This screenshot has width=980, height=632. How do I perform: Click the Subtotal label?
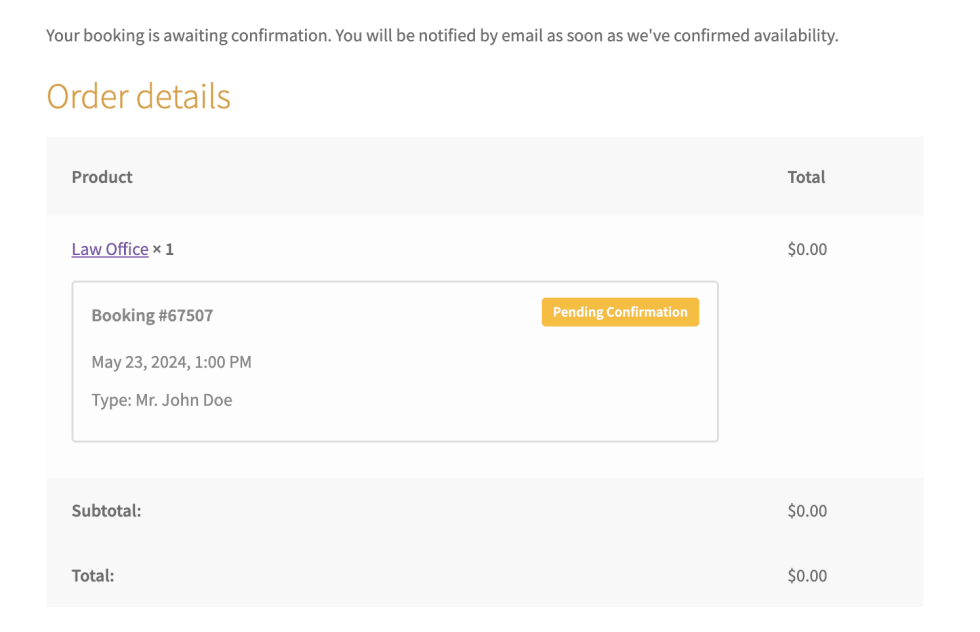point(106,510)
